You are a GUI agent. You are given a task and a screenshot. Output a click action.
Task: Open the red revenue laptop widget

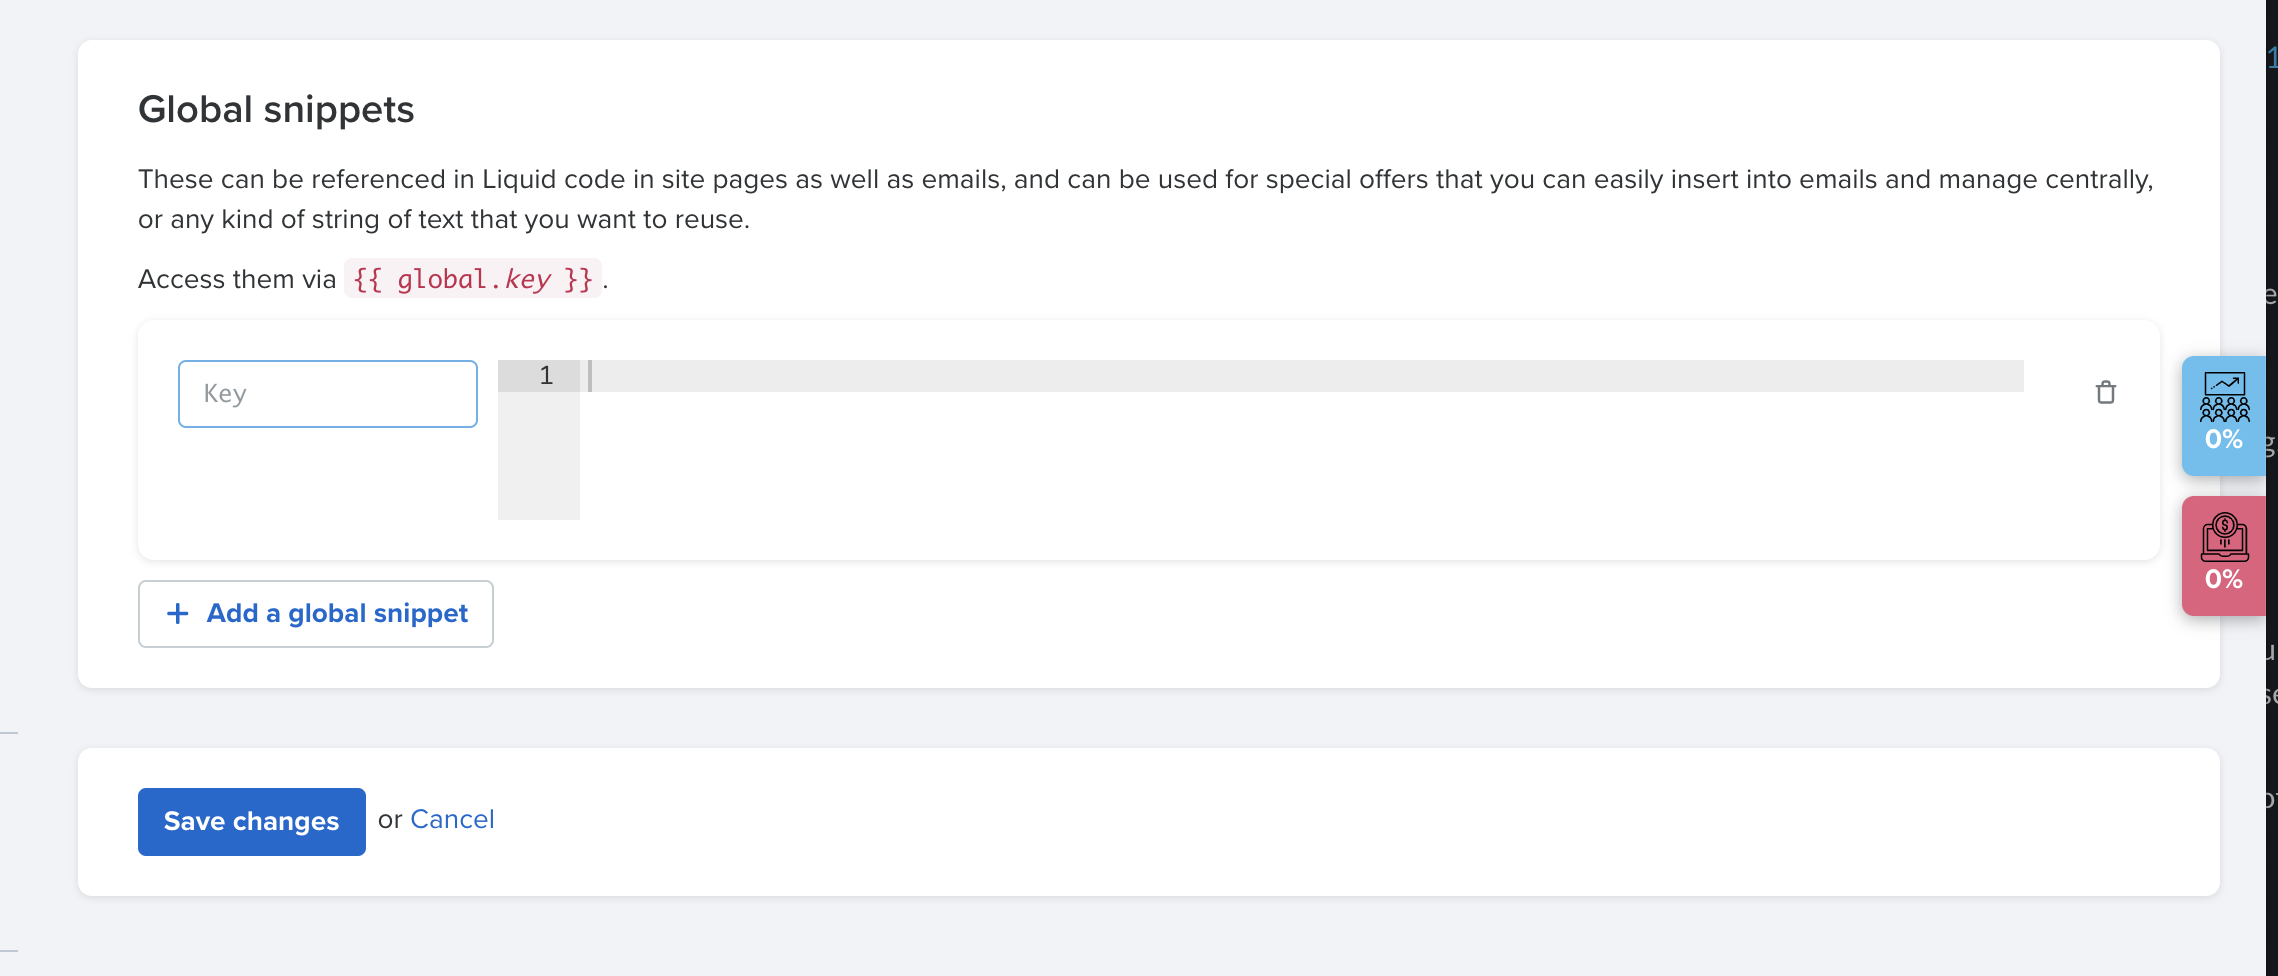(2224, 556)
